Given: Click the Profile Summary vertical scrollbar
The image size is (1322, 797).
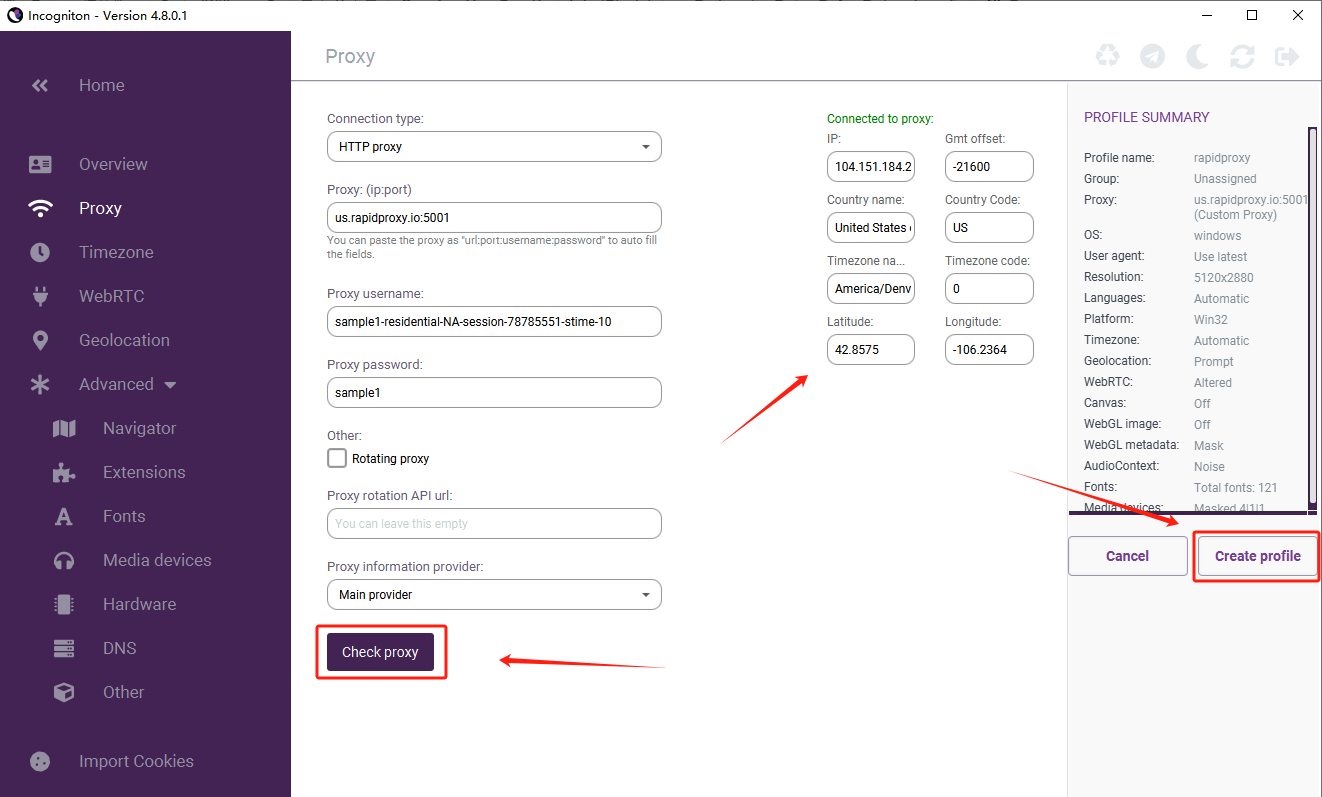Looking at the screenshot, I should (1312, 318).
